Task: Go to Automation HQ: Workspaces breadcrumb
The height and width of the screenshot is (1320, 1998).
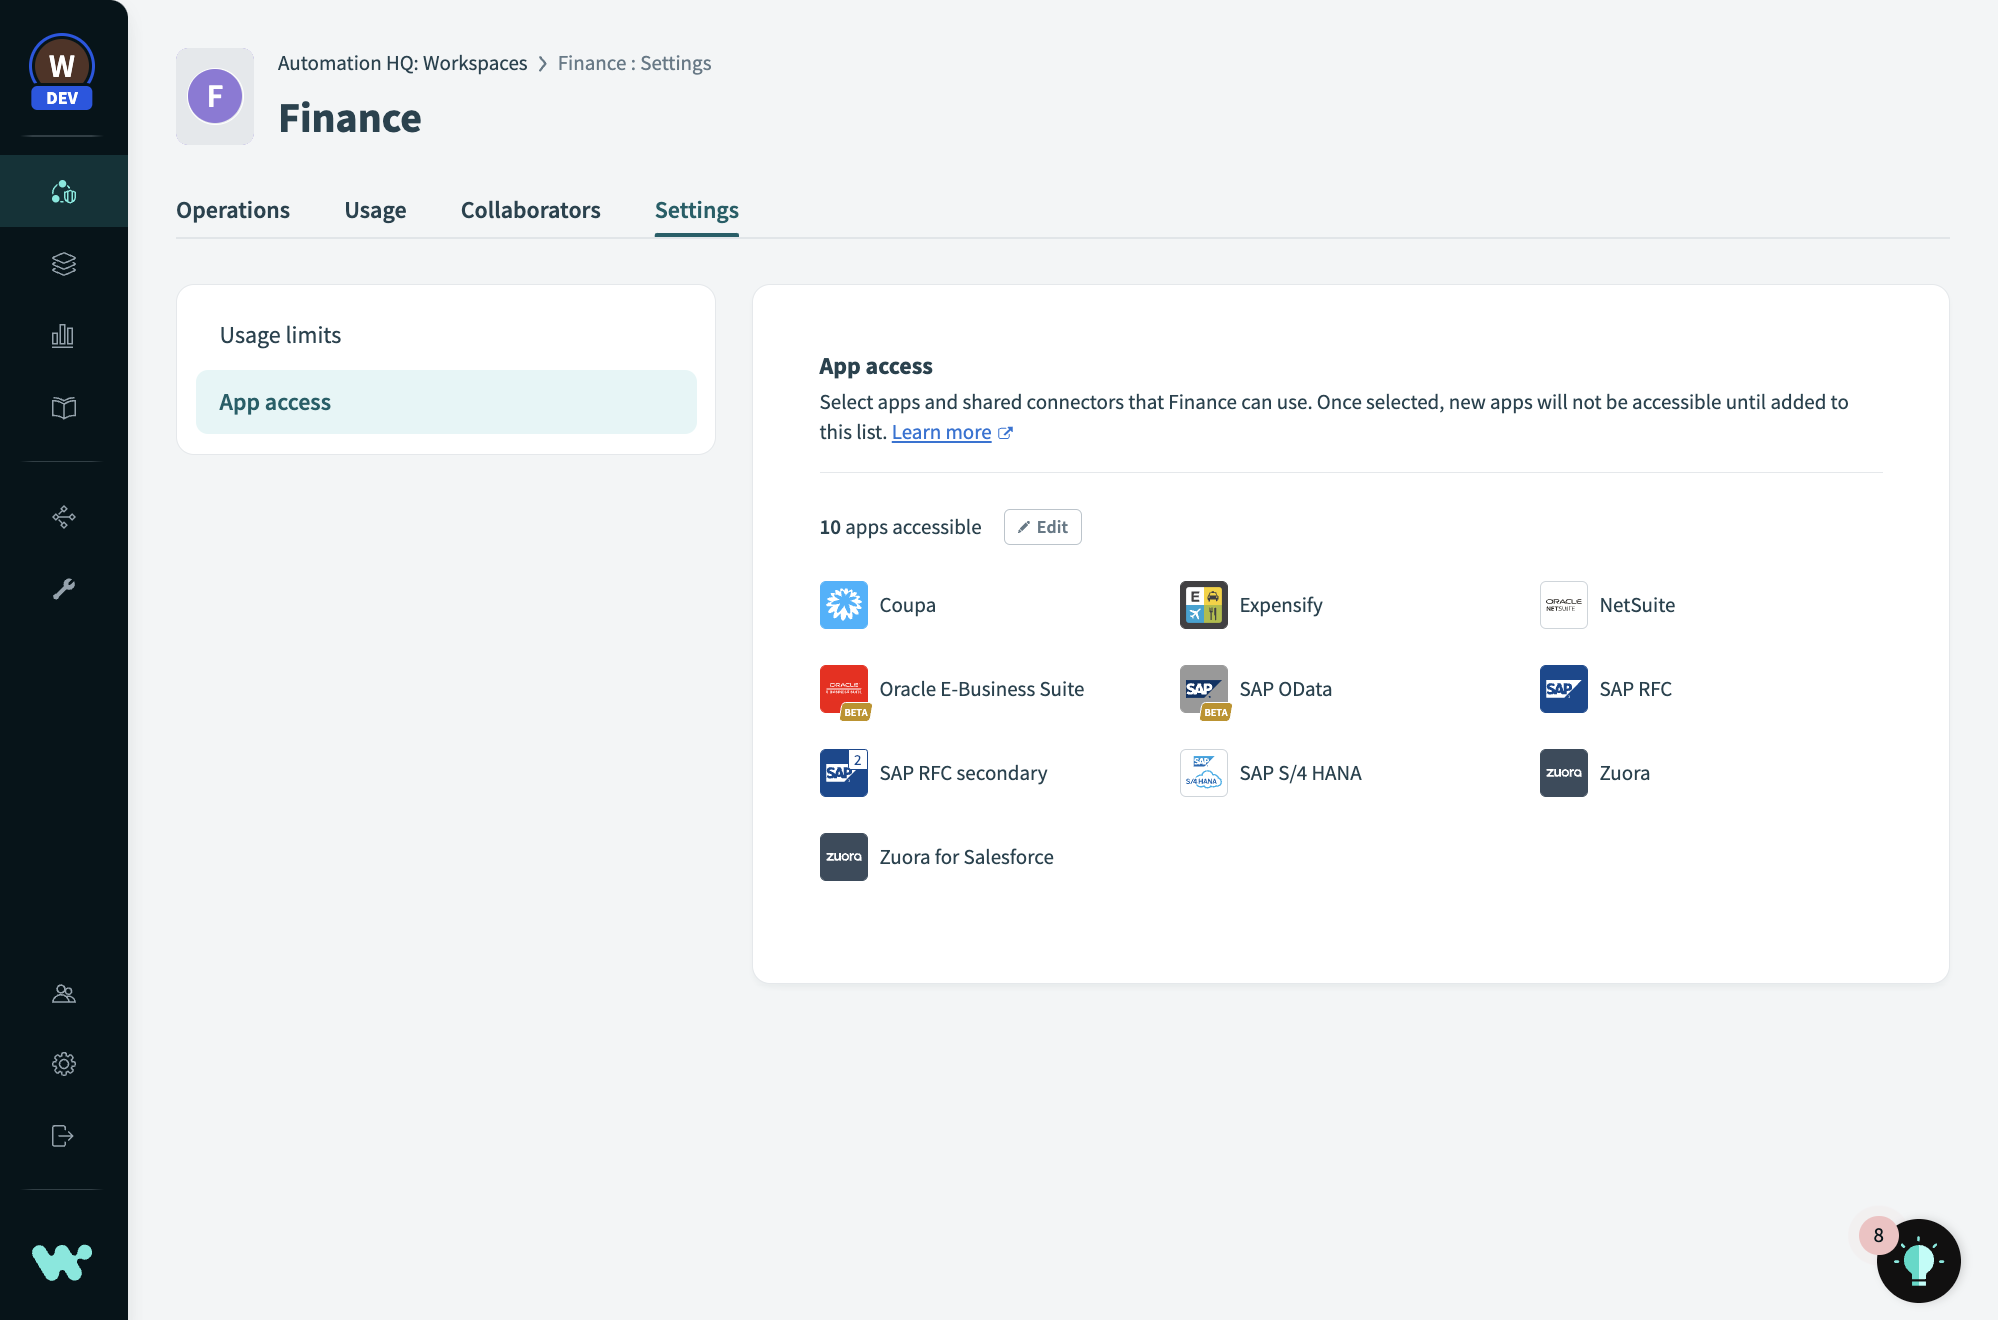Action: pyautogui.click(x=402, y=63)
